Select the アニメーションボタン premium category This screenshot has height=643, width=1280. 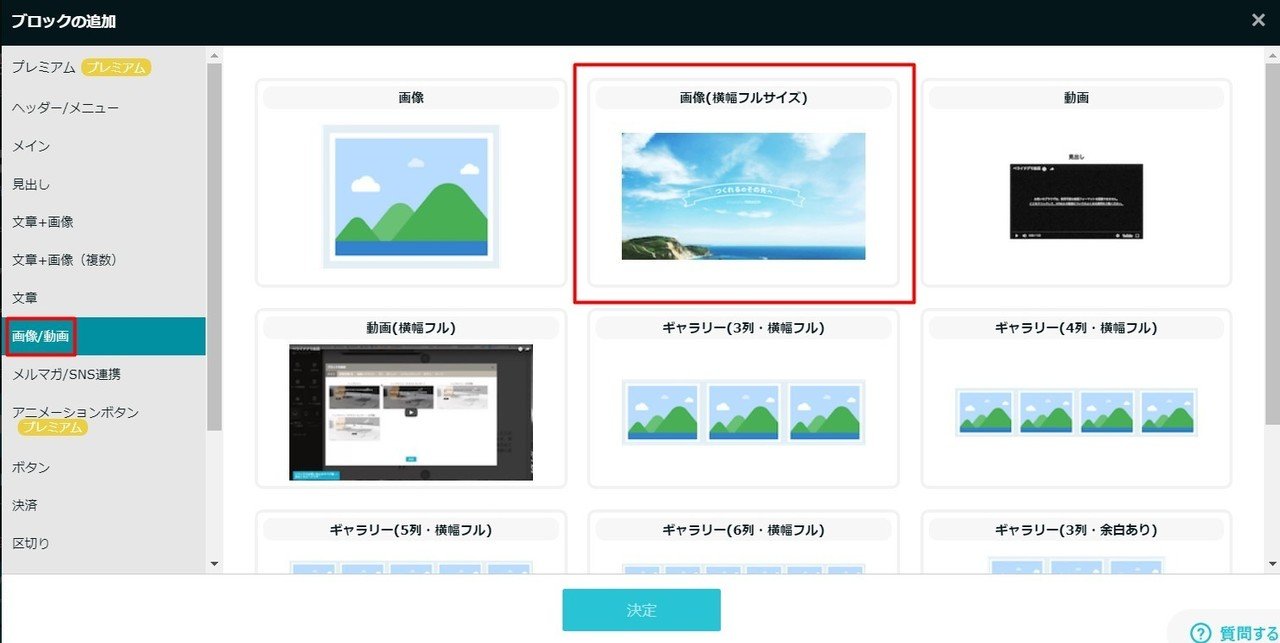point(103,420)
